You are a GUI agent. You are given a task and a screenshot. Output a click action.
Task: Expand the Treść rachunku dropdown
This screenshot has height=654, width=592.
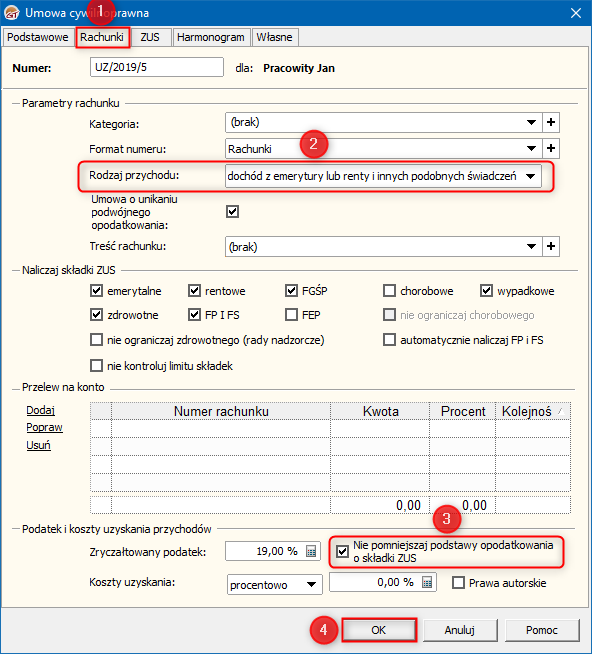tap(531, 246)
